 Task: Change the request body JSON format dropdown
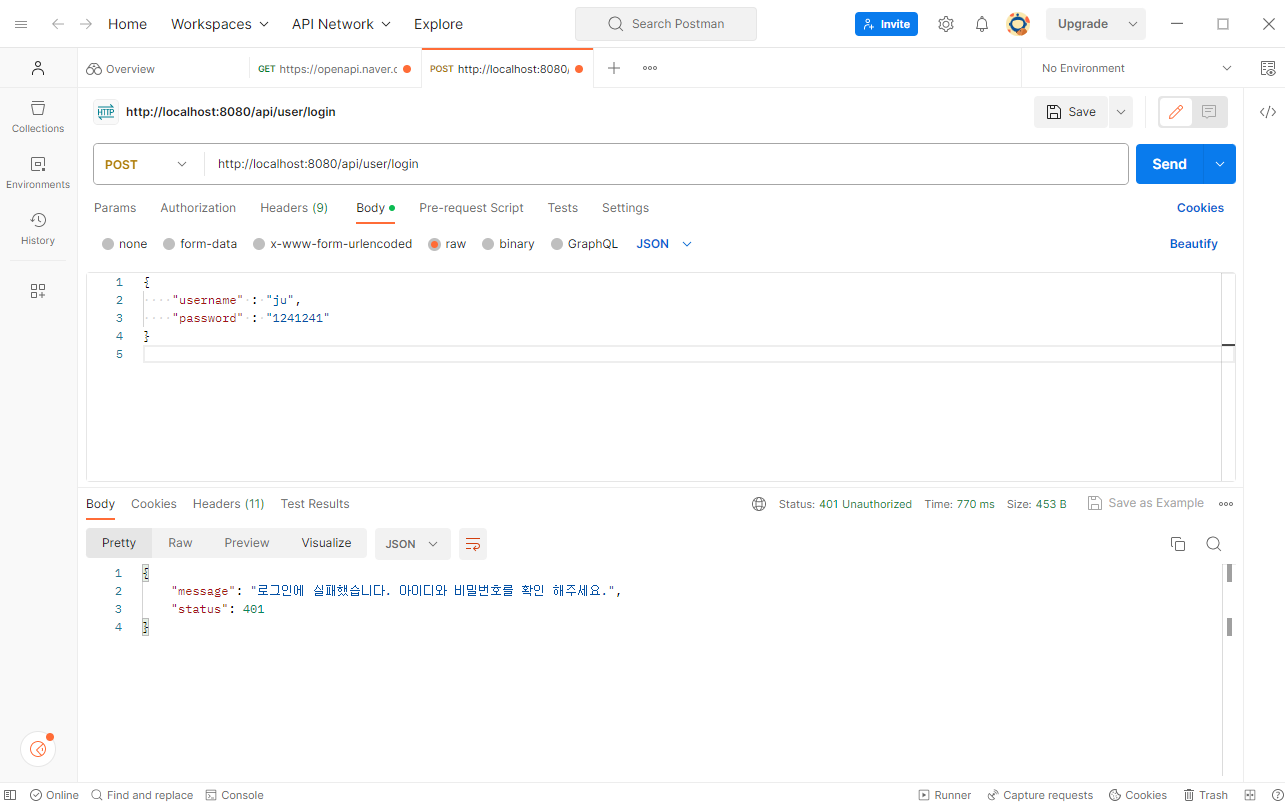pyautogui.click(x=664, y=244)
